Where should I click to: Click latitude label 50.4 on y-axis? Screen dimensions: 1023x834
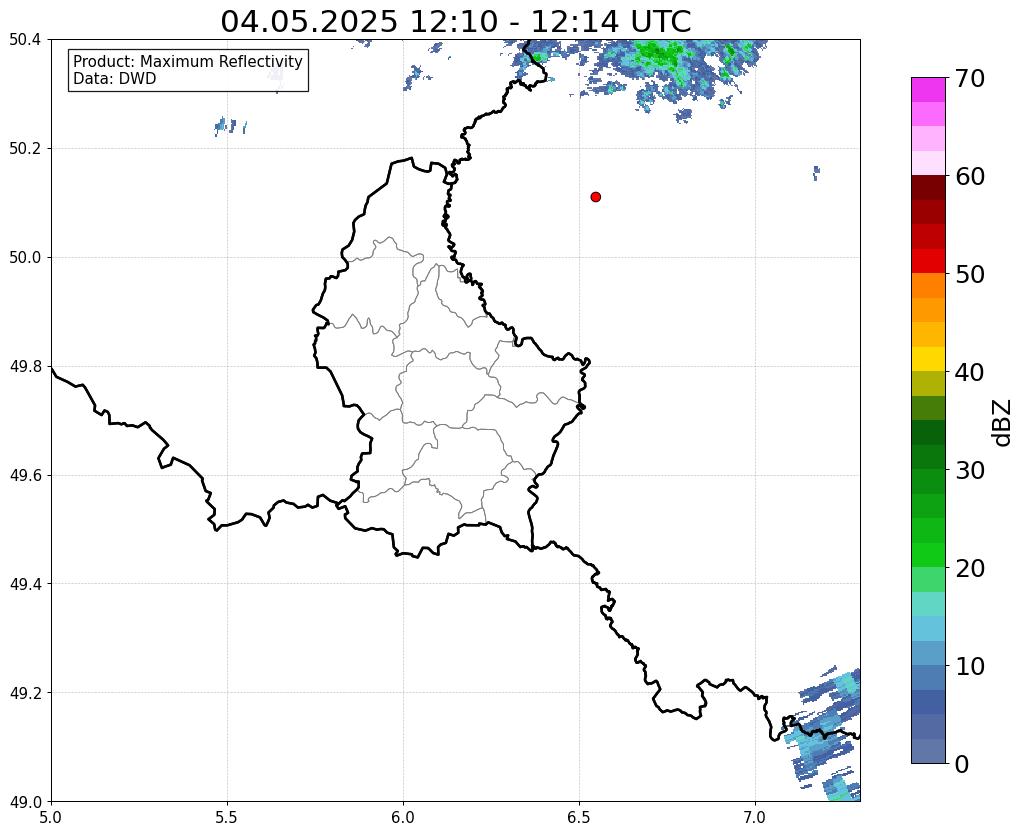coord(25,40)
